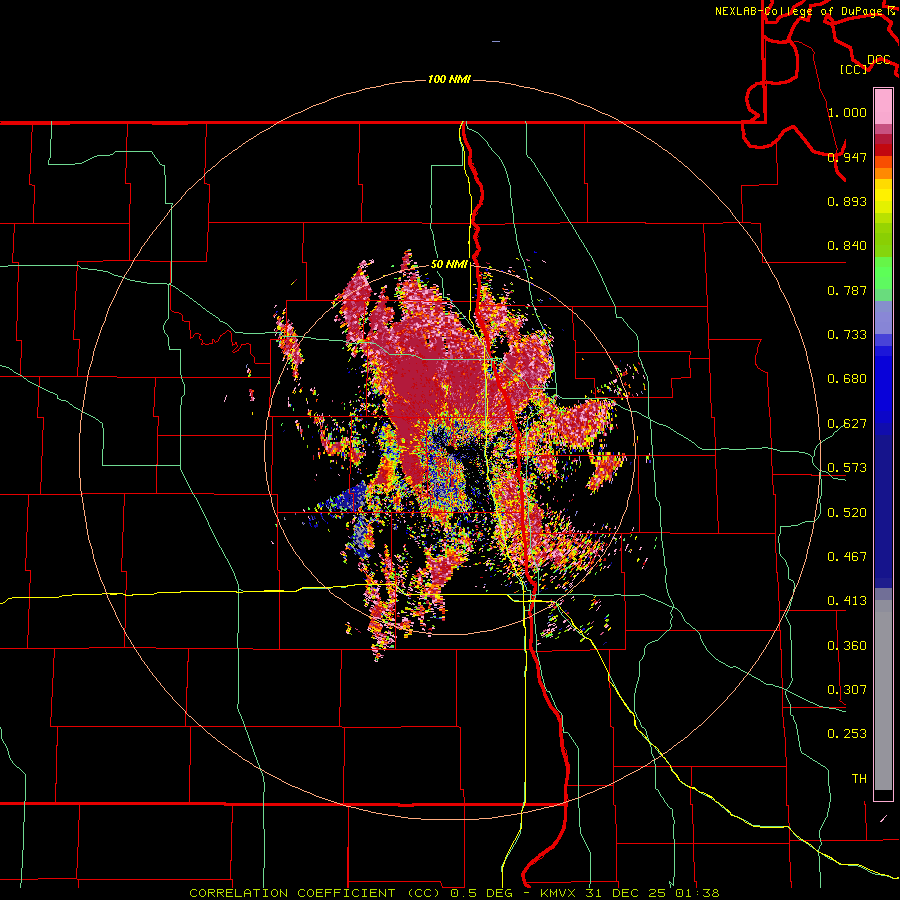
Task: Click the Correlation Coefficient KMVX caption text
Action: [x=454, y=893]
